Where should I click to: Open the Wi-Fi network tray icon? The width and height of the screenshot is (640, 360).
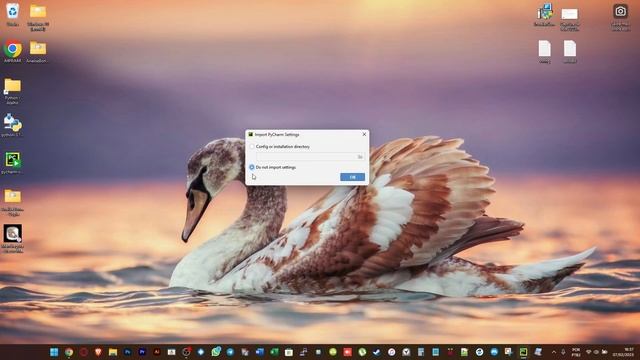pos(589,352)
